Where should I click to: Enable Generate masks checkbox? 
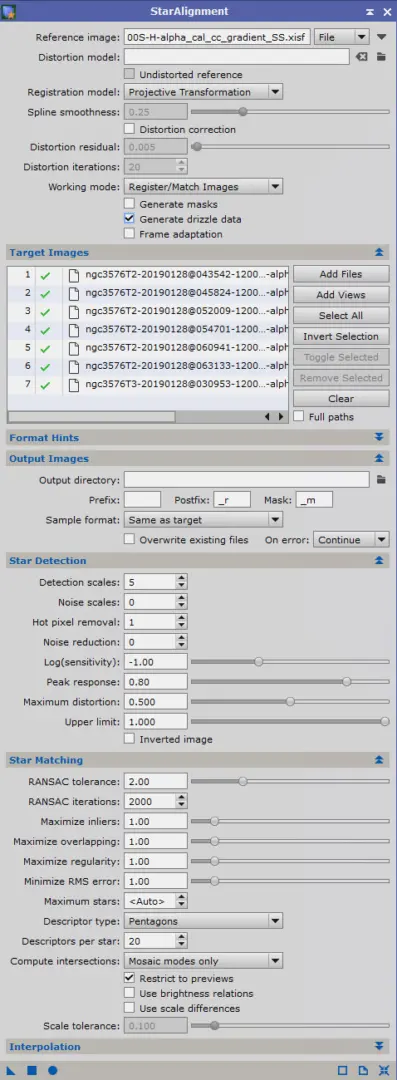129,204
